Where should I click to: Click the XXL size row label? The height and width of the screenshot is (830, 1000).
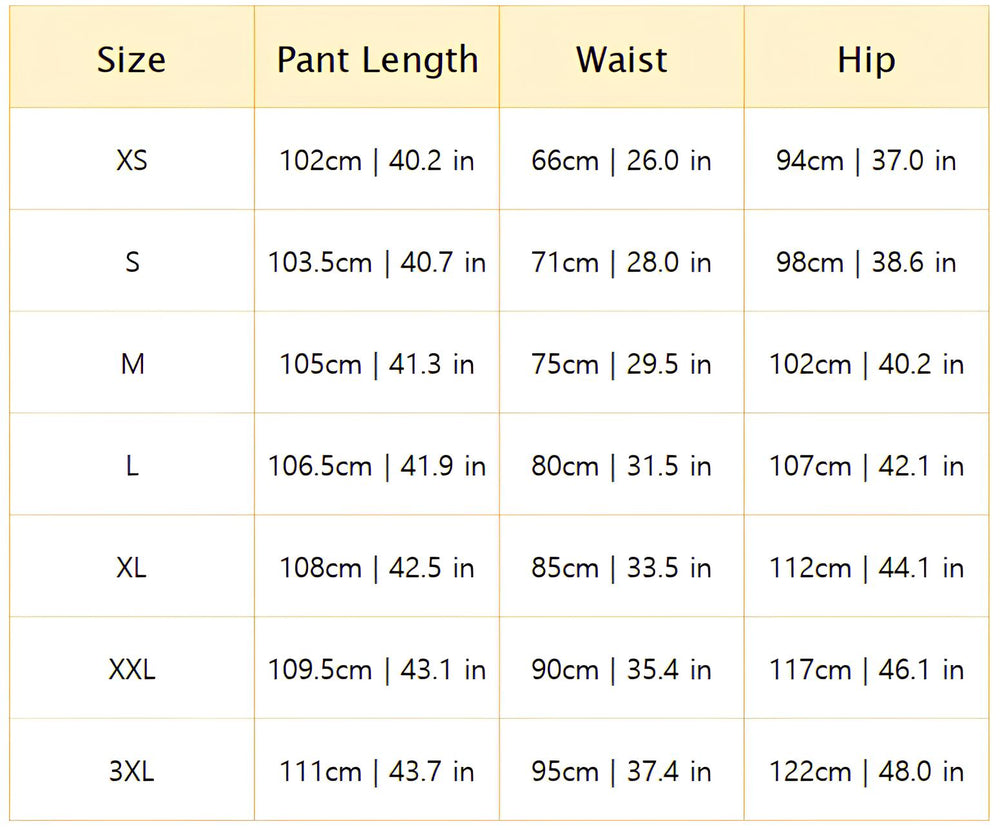click(132, 669)
